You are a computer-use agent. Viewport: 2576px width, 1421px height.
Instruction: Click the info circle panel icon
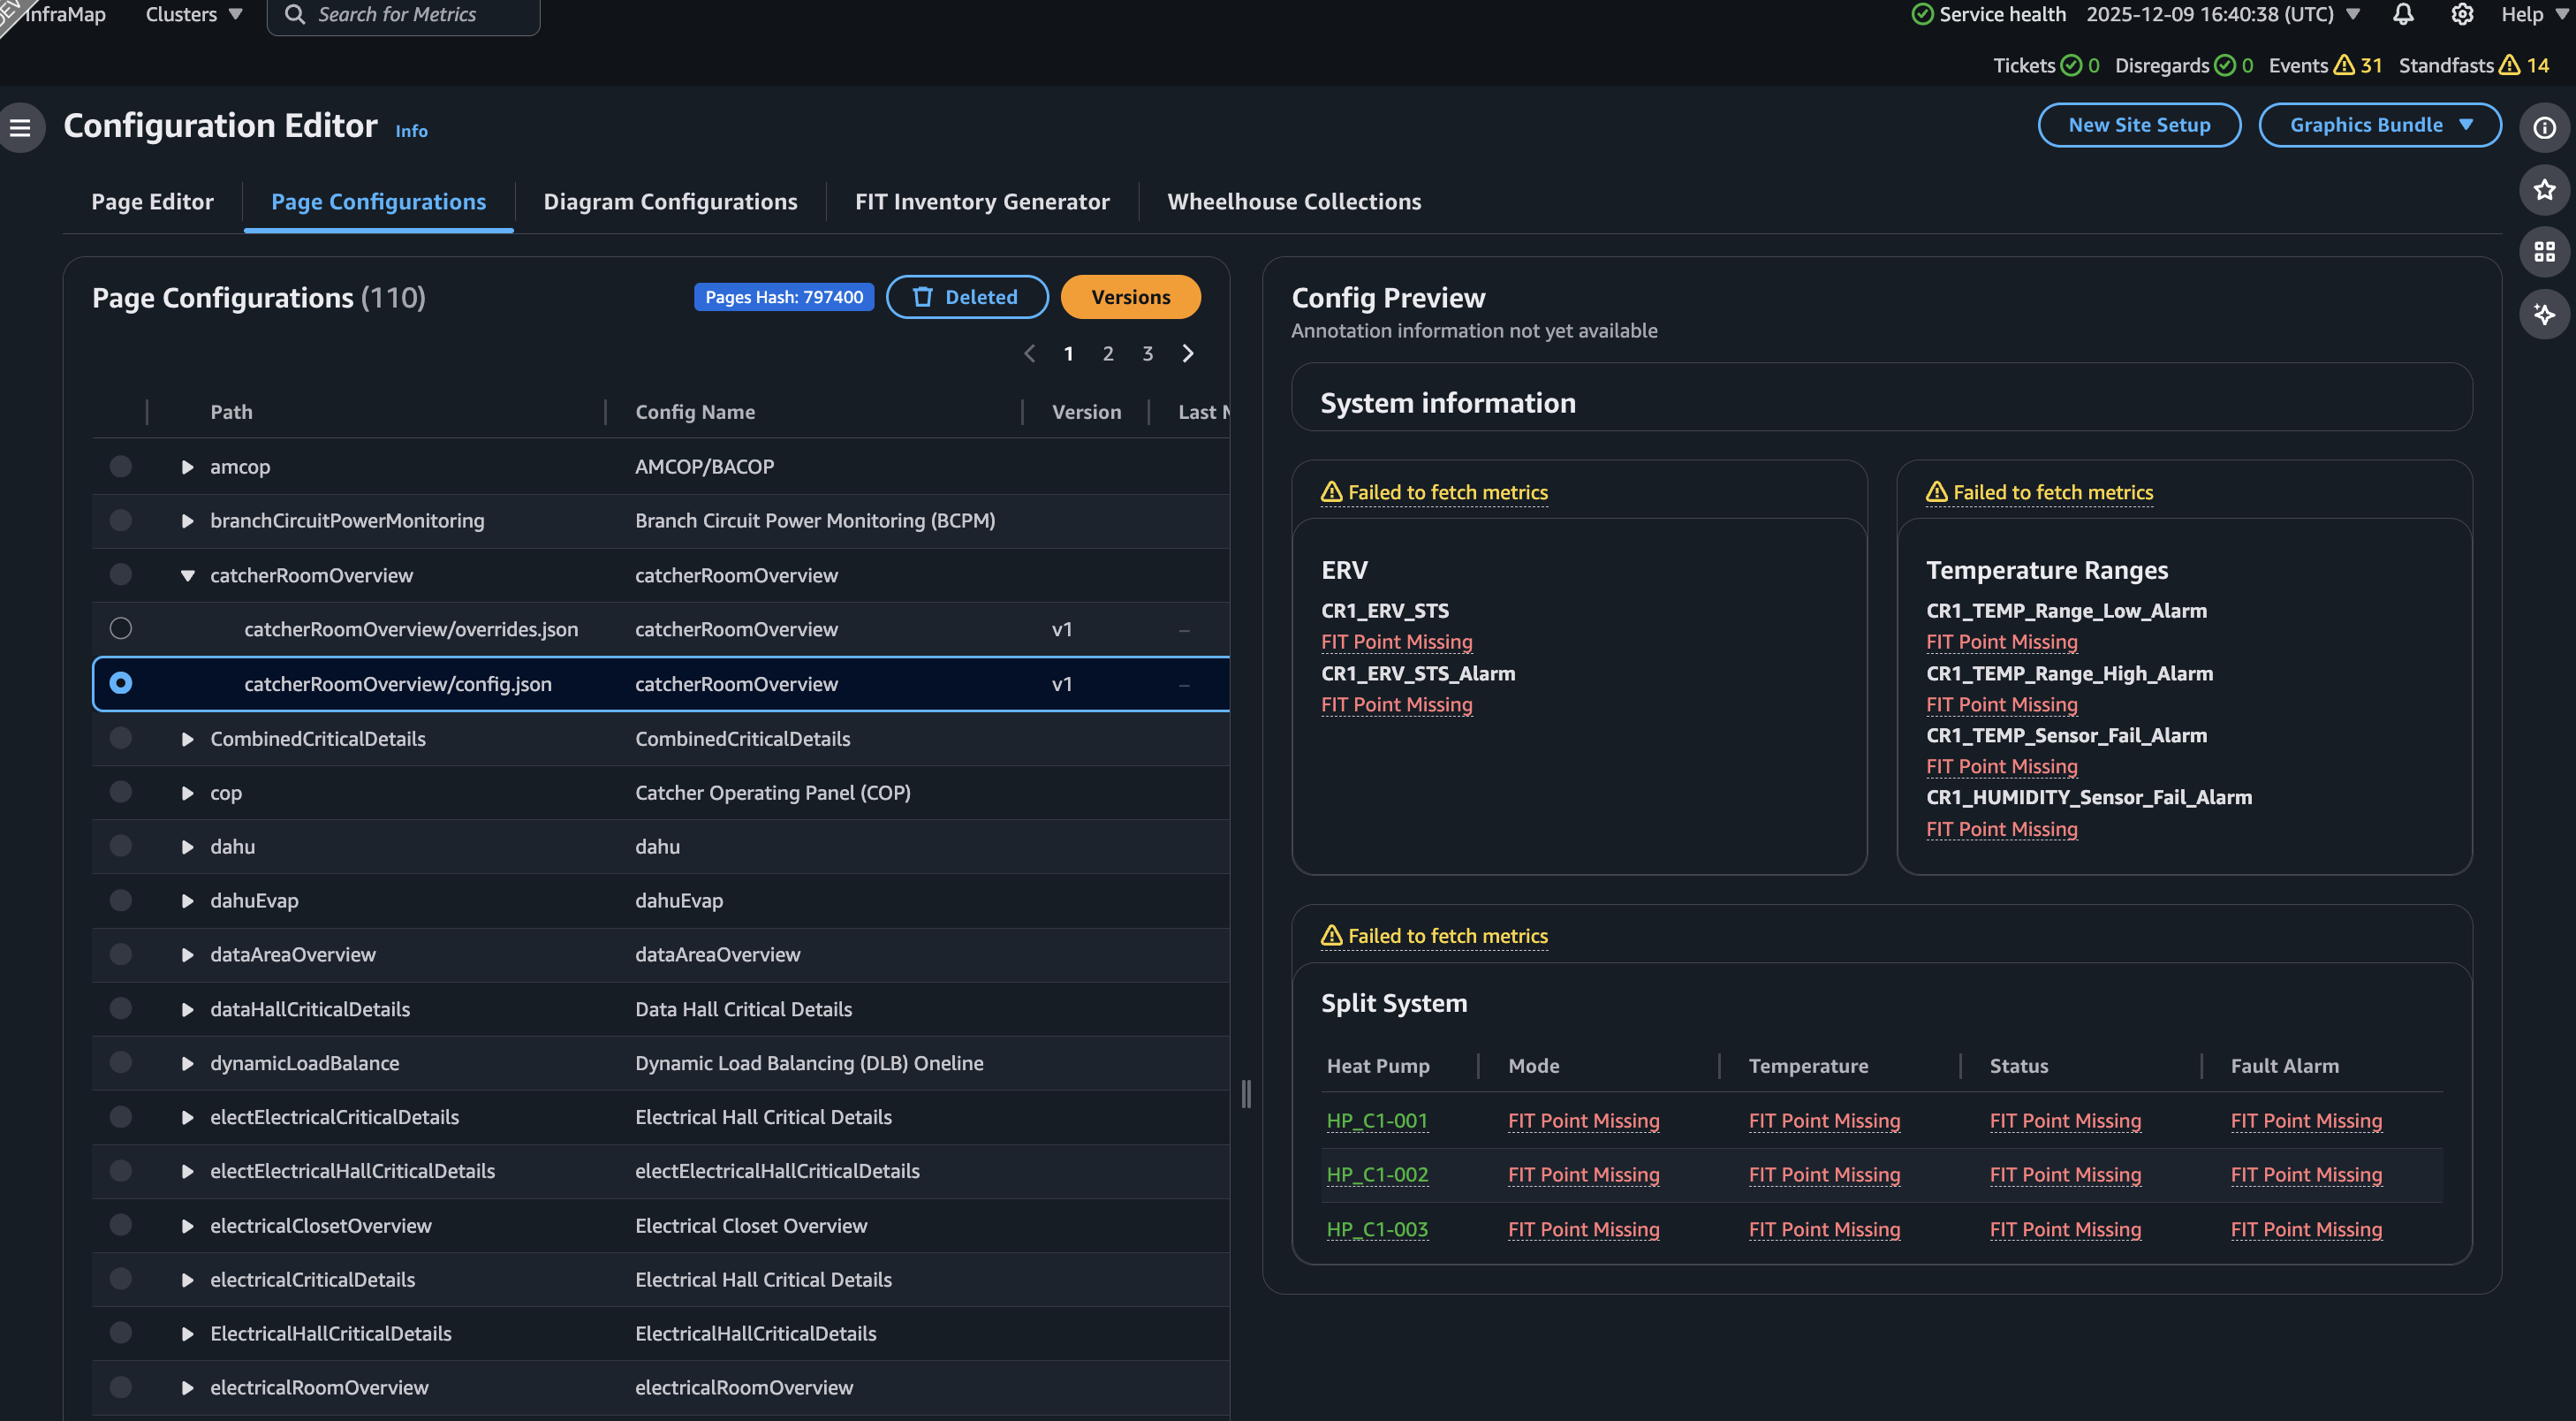pos(2544,127)
